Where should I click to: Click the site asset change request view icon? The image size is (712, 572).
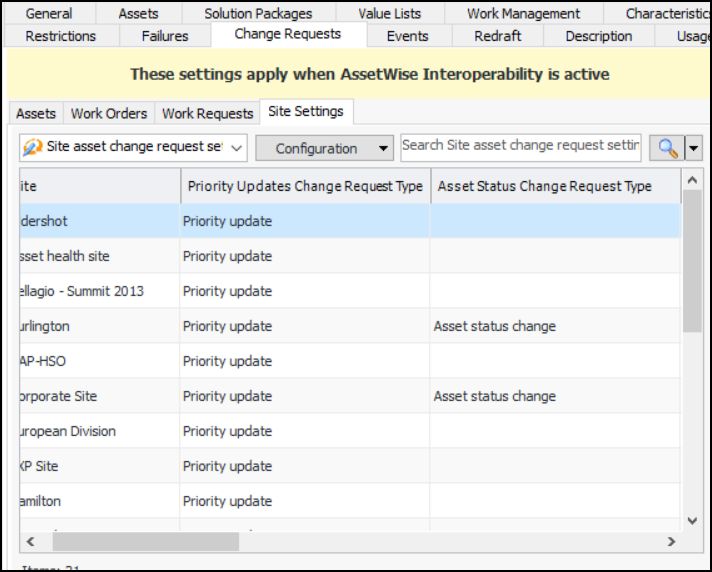click(30, 148)
